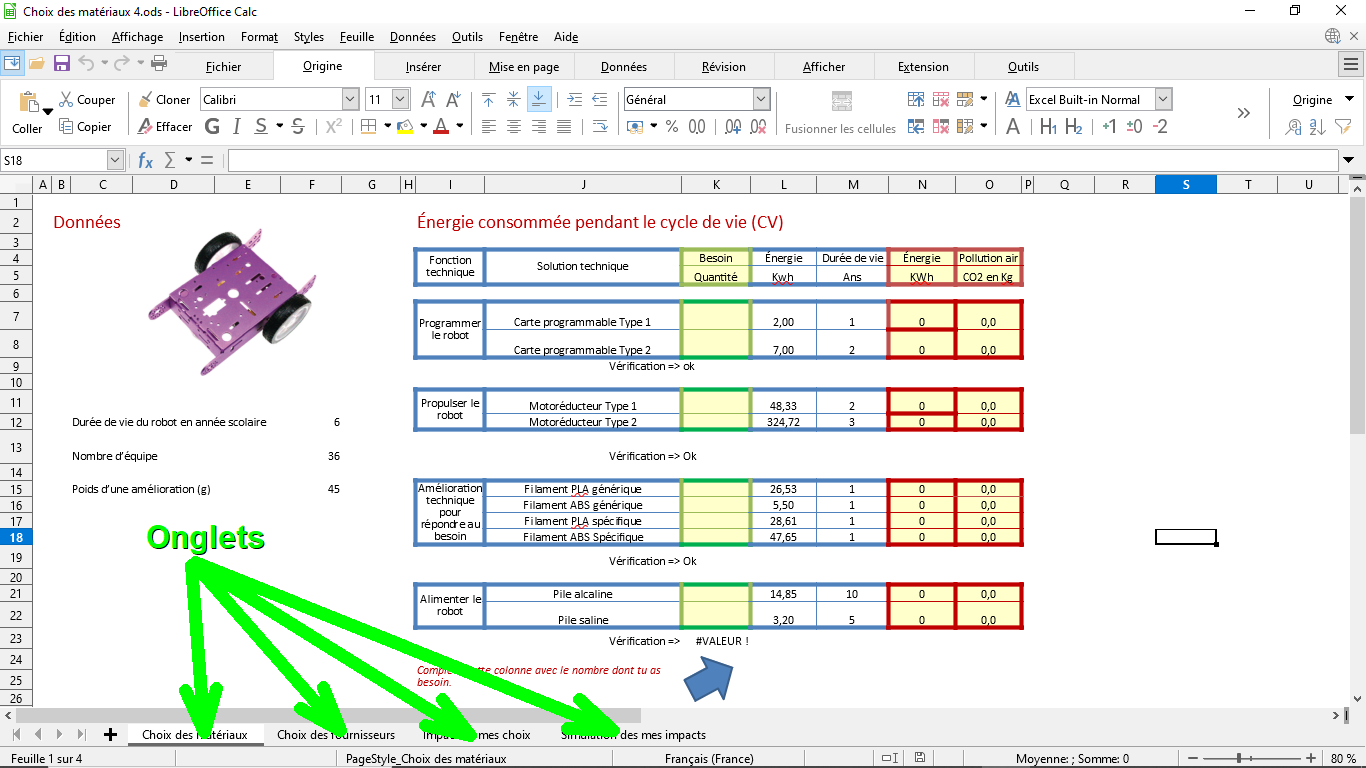Viewport: 1366px width, 768px height.
Task: Click the Cloner formatting brush icon
Action: pos(145,100)
